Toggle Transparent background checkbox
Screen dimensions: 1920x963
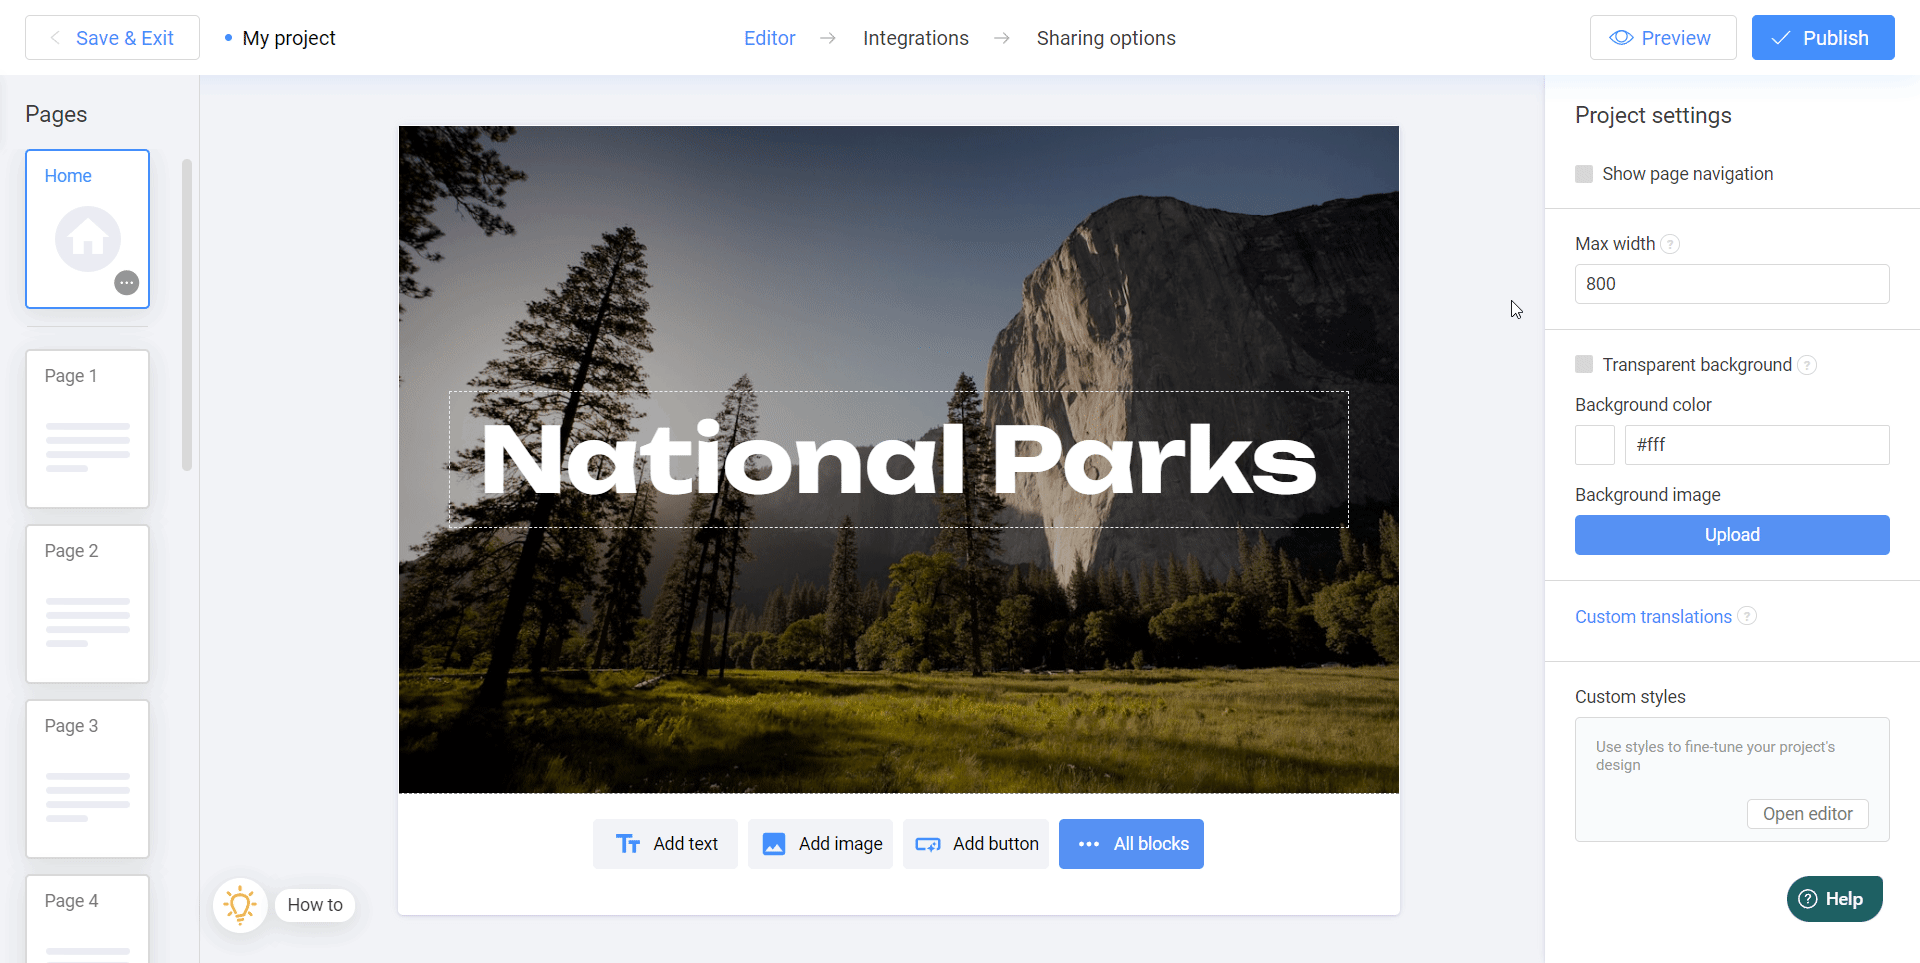1584,364
